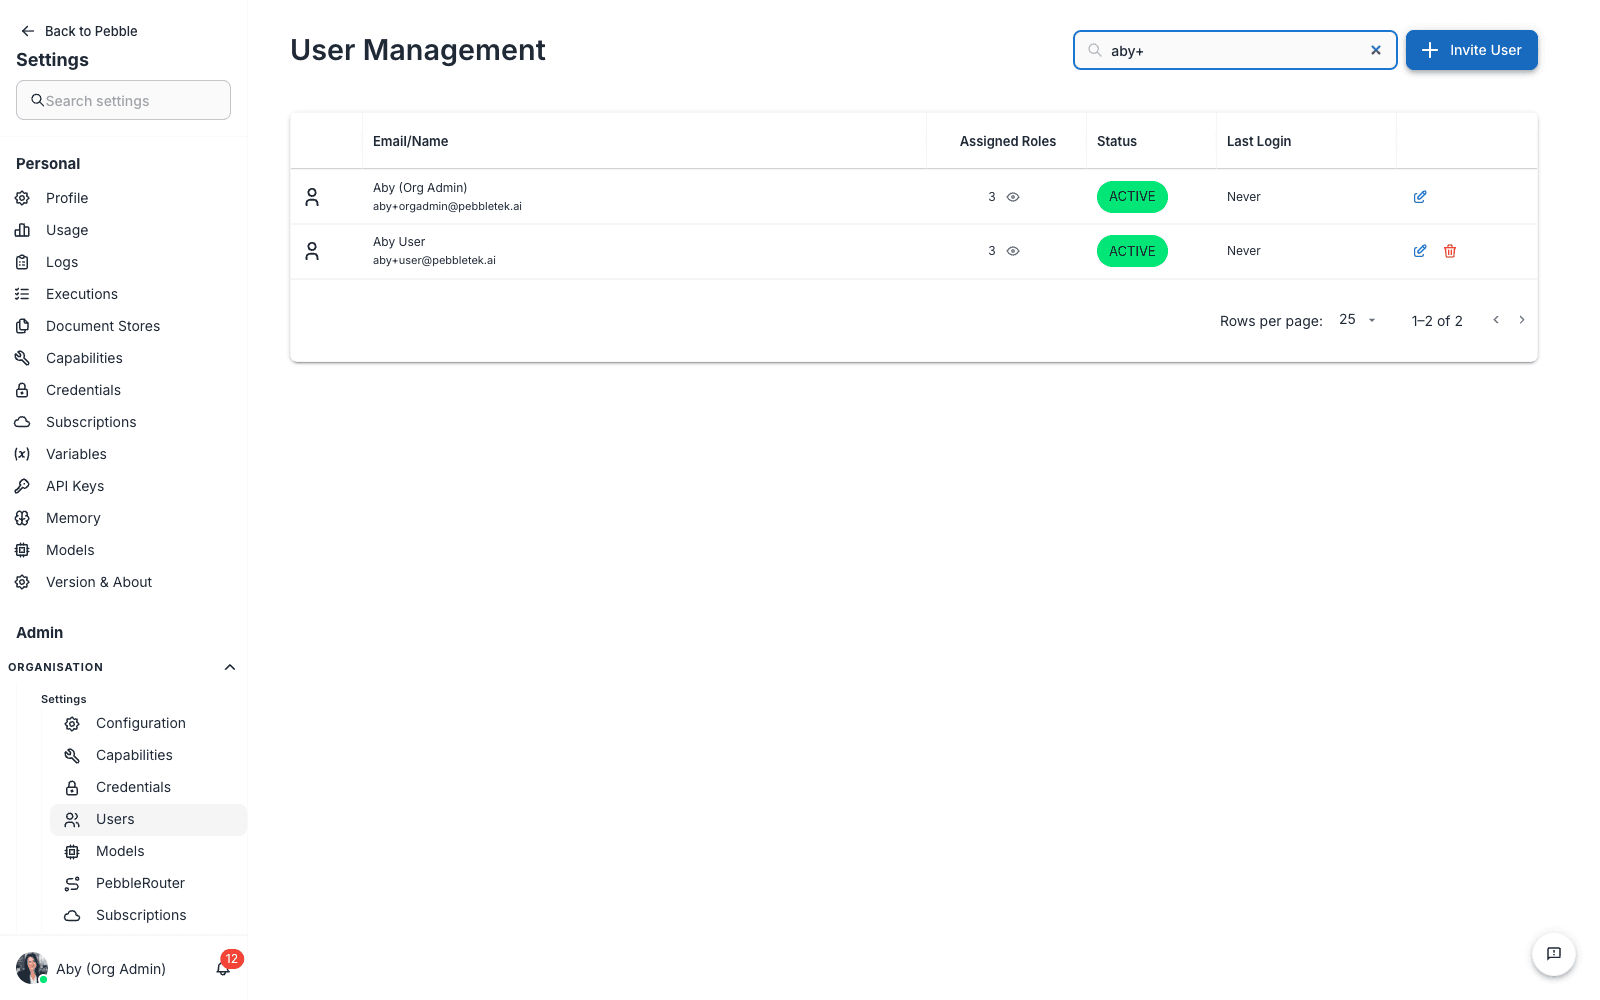The height and width of the screenshot is (1000, 1600).
Task: View roles for aby+orgadmin eye icon
Action: (1013, 197)
